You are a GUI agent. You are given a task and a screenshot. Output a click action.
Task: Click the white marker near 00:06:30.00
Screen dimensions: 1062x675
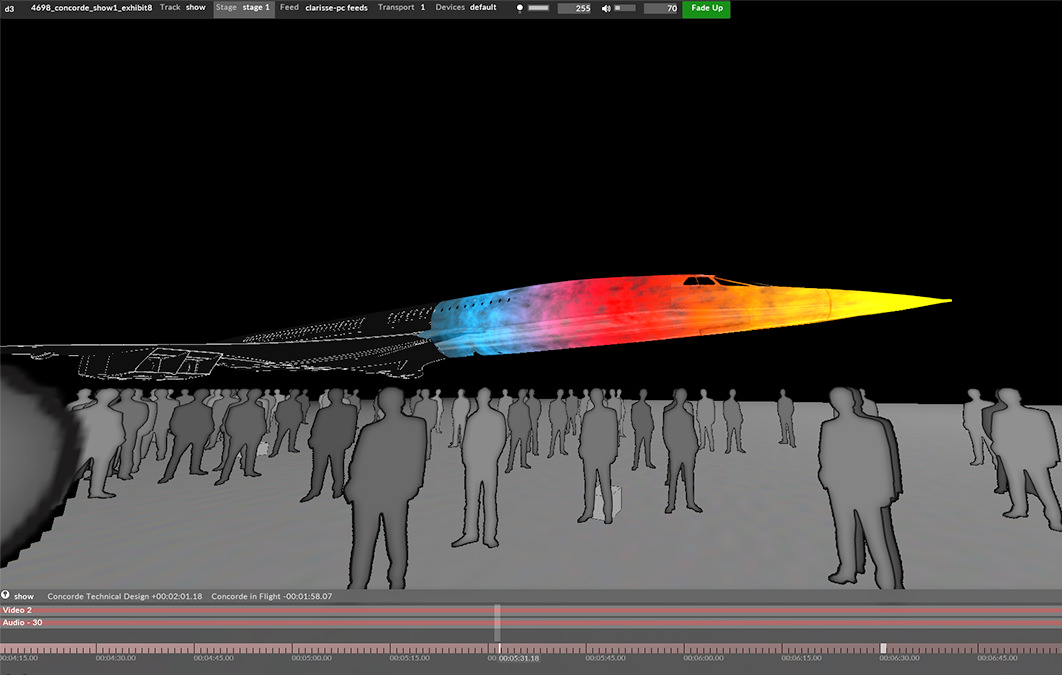883,649
